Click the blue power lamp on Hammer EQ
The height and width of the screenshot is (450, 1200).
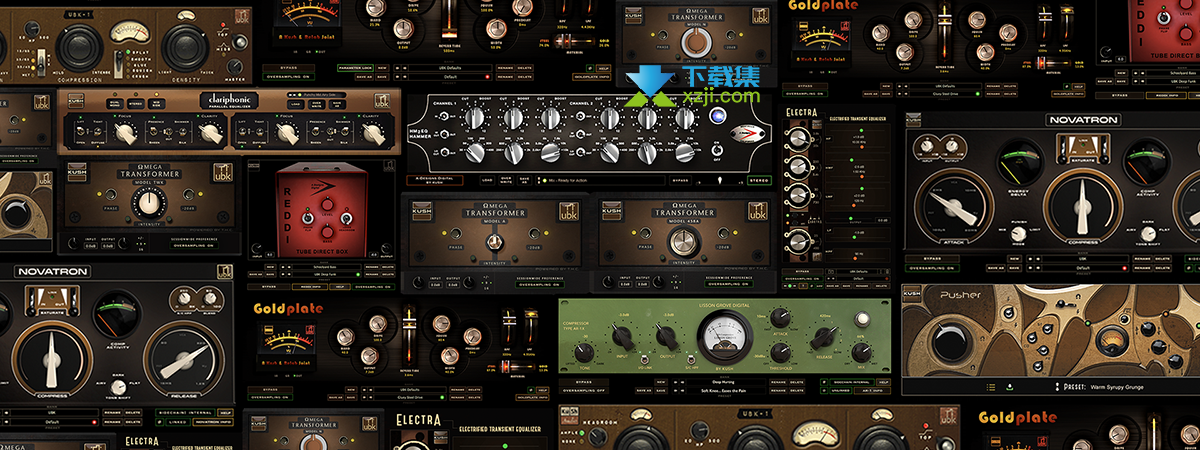pos(719,116)
